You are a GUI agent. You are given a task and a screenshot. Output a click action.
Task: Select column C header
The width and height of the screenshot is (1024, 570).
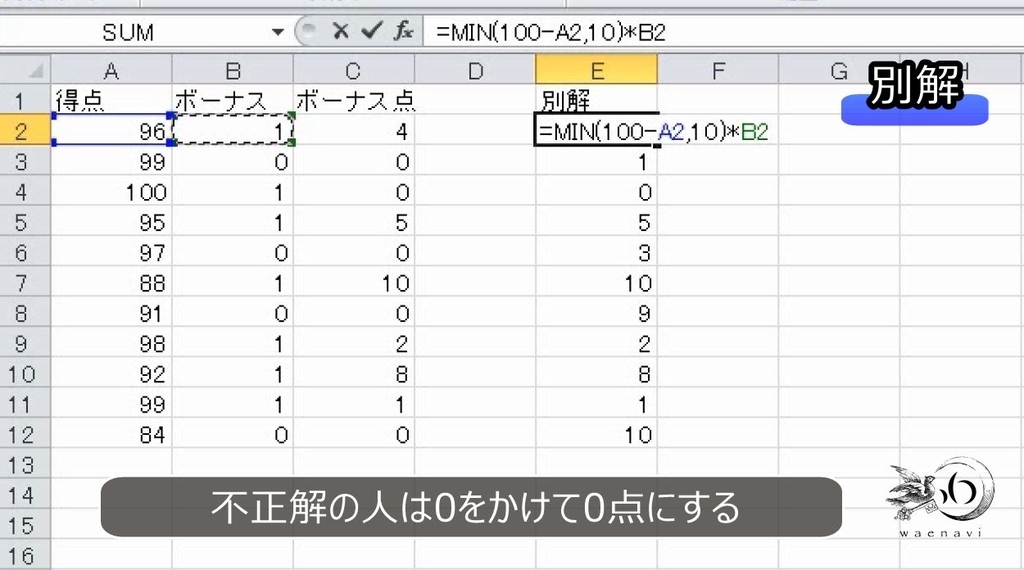pos(353,70)
